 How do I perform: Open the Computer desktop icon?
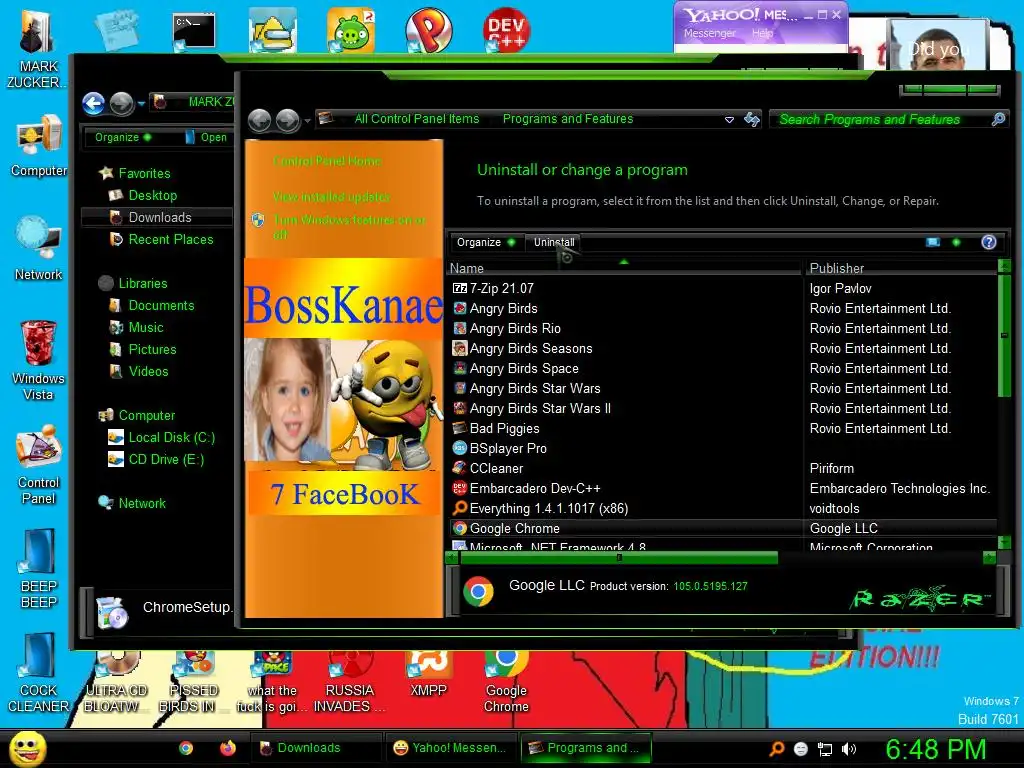[x=39, y=147]
